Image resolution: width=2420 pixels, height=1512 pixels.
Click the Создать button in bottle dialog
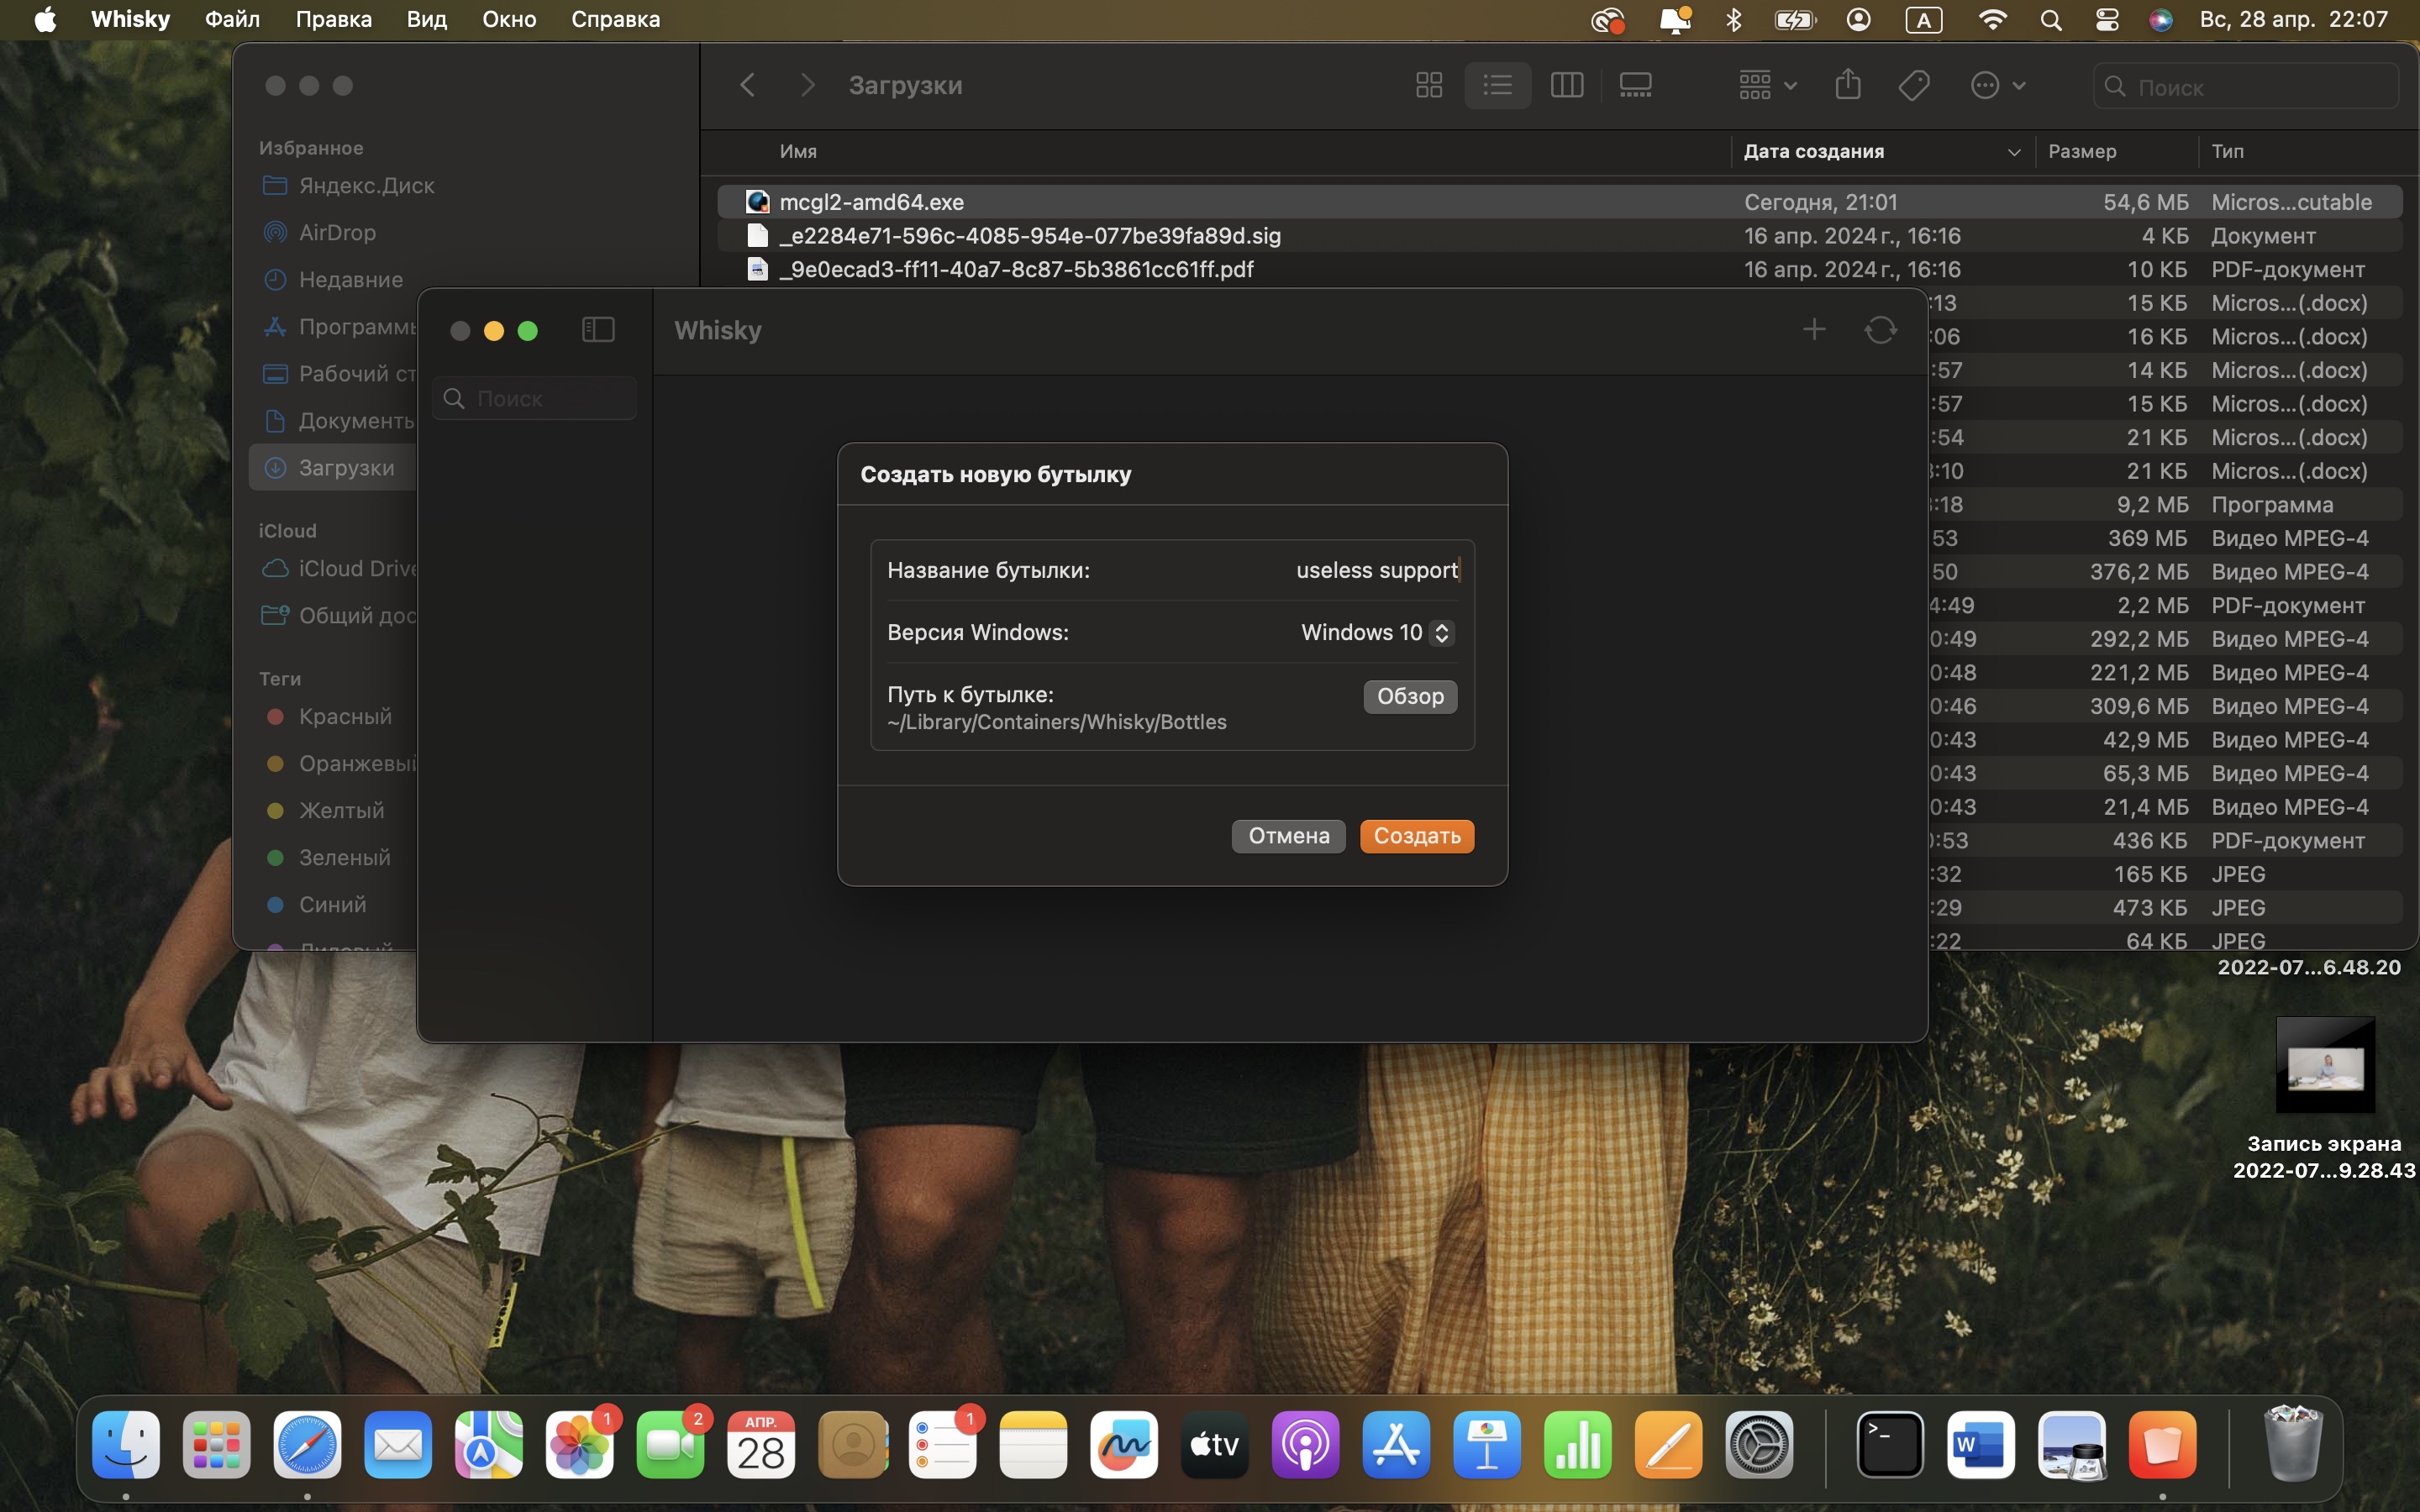[1416, 836]
